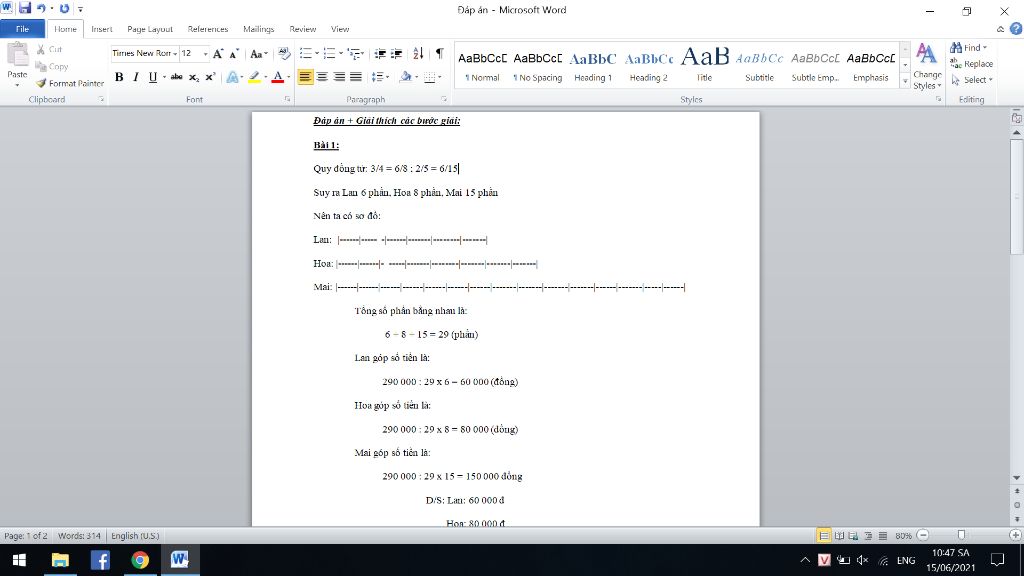Image resolution: width=1024 pixels, height=576 pixels.
Task: Apply the Subtitle style
Action: [760, 66]
